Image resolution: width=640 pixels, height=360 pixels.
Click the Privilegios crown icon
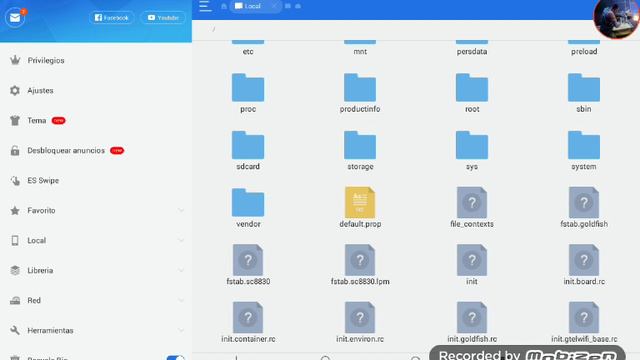tap(15, 60)
